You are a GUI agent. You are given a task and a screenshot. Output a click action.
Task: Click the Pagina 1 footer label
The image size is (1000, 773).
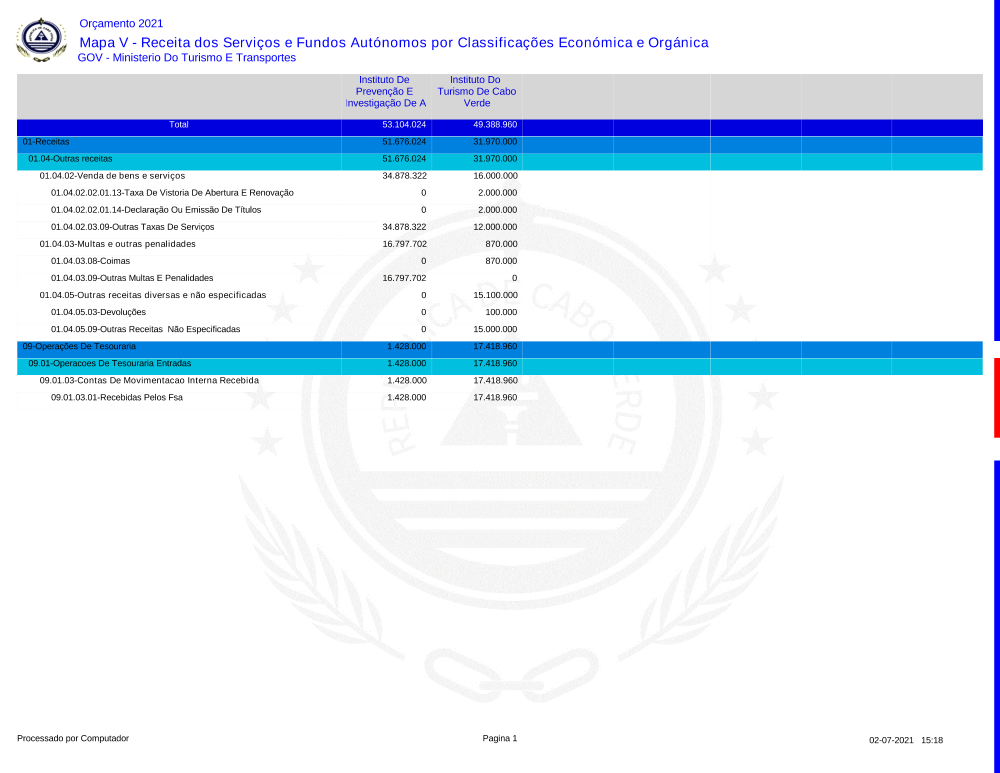click(x=499, y=738)
